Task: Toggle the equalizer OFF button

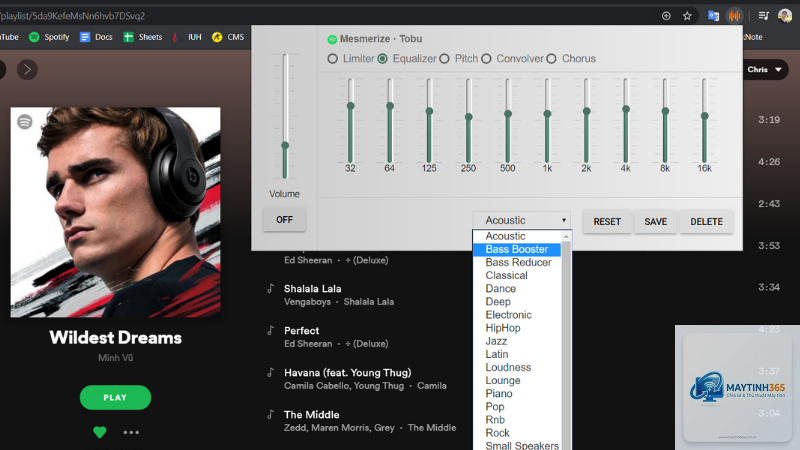Action: (284, 220)
